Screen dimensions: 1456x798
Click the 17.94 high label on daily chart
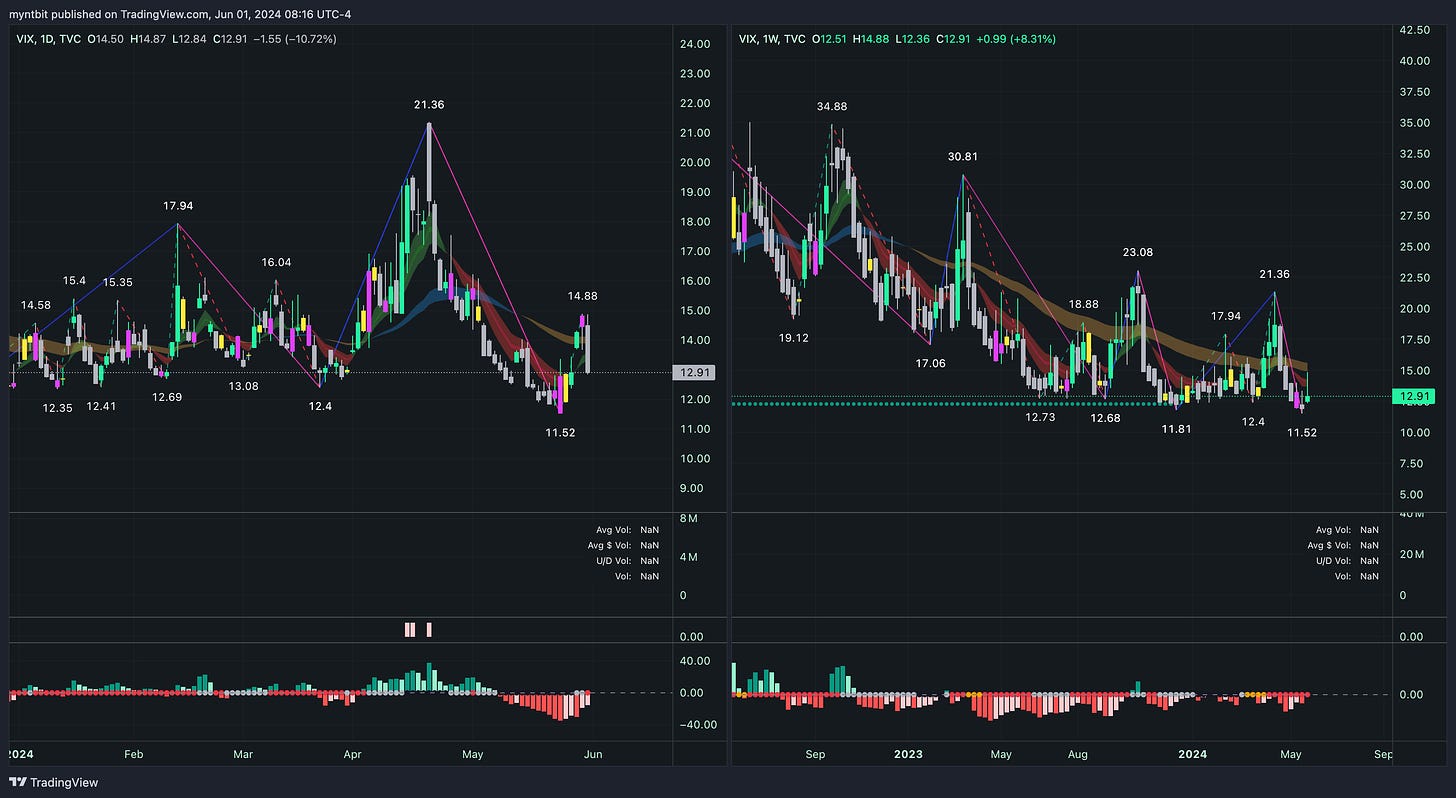(x=178, y=205)
